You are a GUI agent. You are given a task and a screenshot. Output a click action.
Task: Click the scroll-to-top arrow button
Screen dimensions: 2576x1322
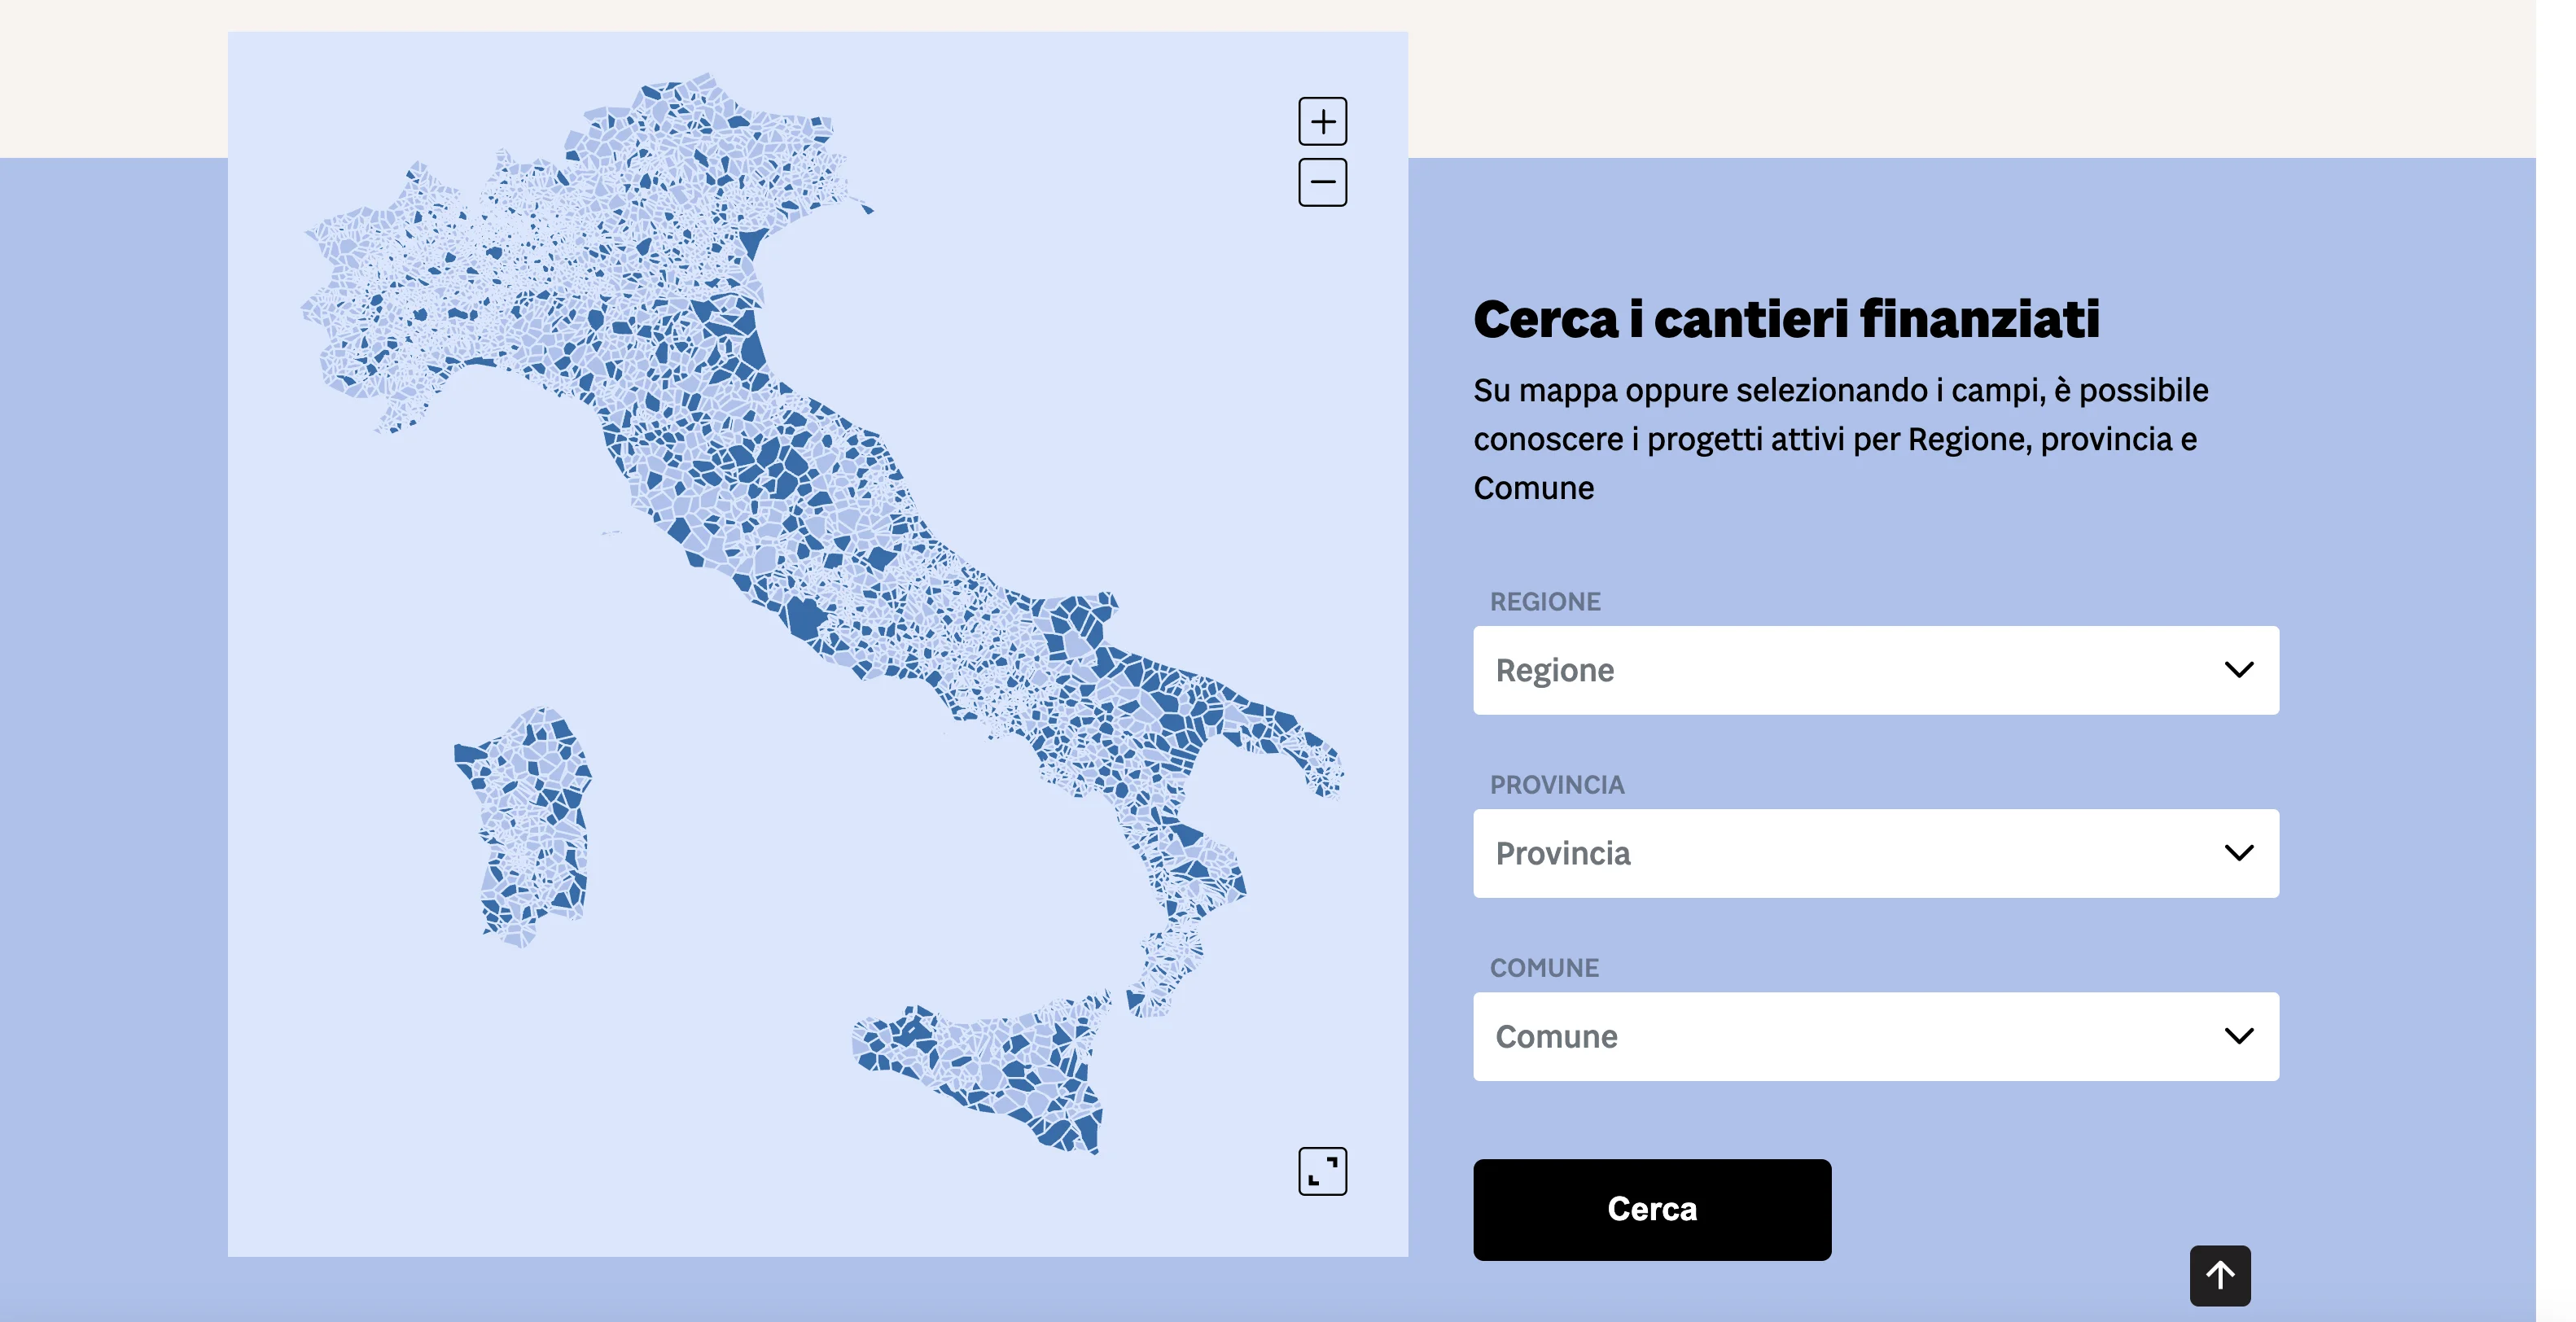[x=2219, y=1275]
